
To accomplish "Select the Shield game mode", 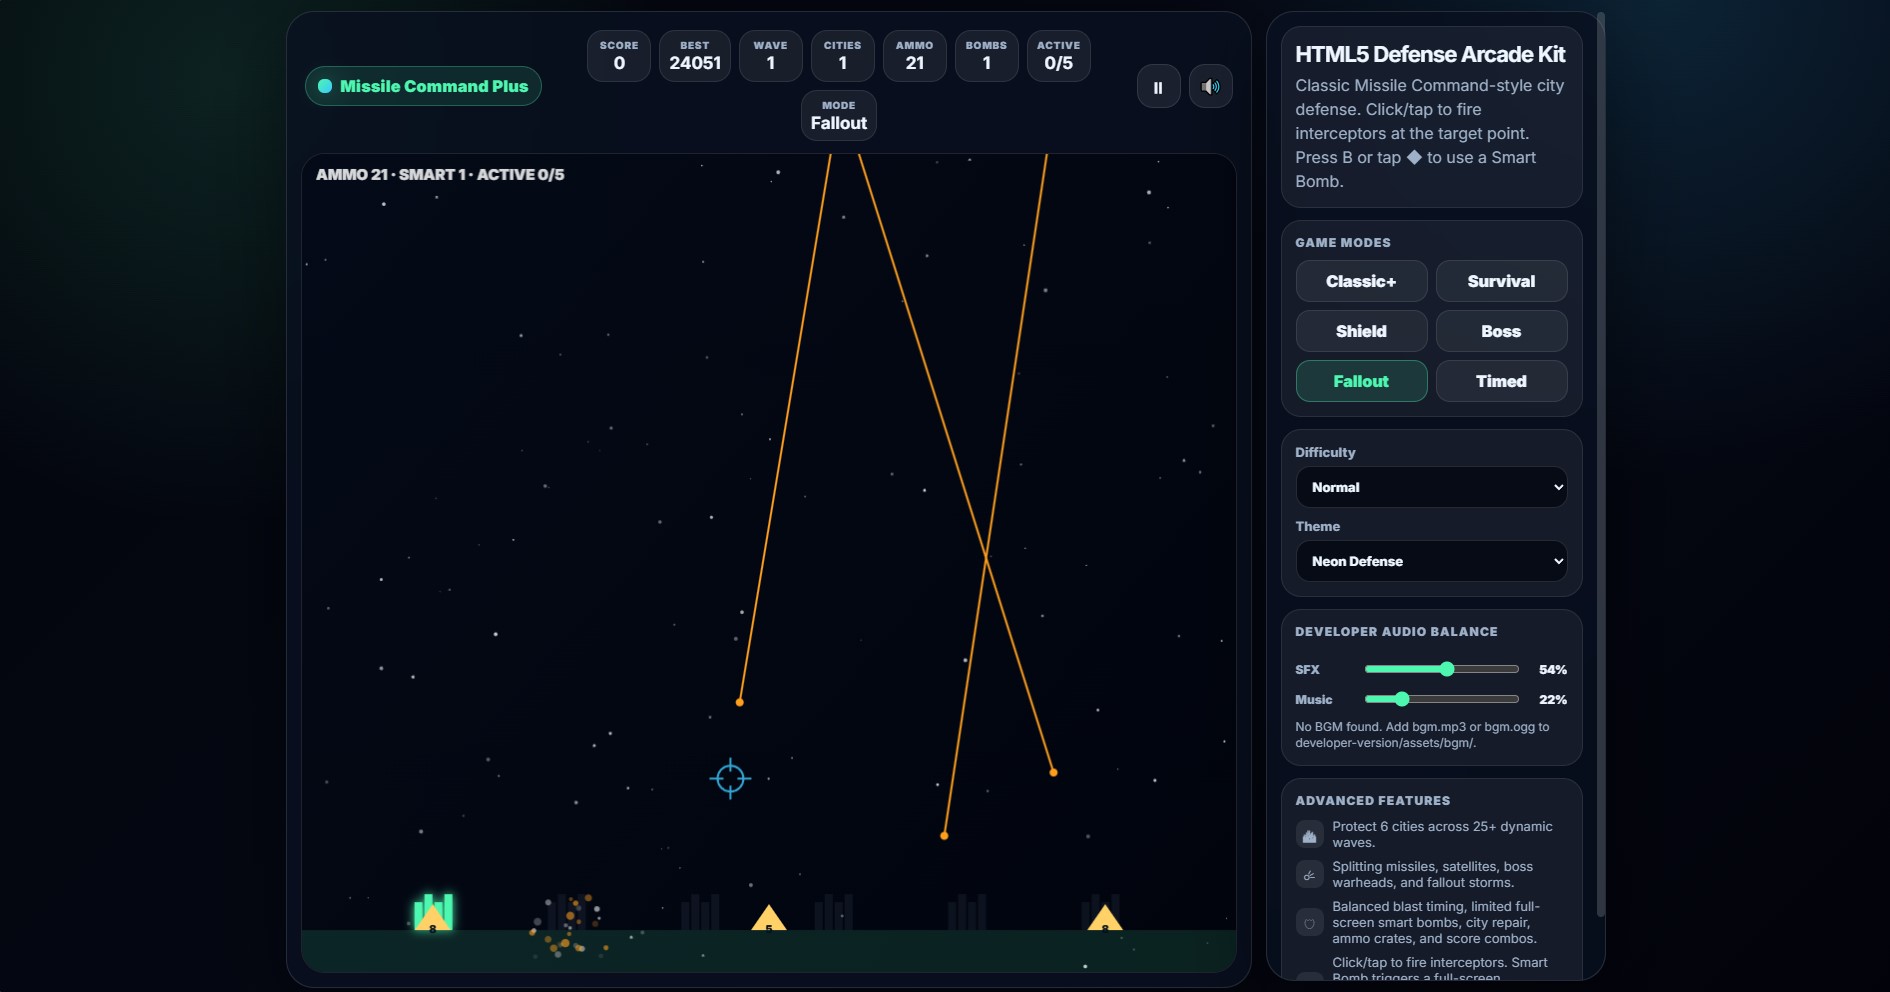I will tap(1361, 331).
